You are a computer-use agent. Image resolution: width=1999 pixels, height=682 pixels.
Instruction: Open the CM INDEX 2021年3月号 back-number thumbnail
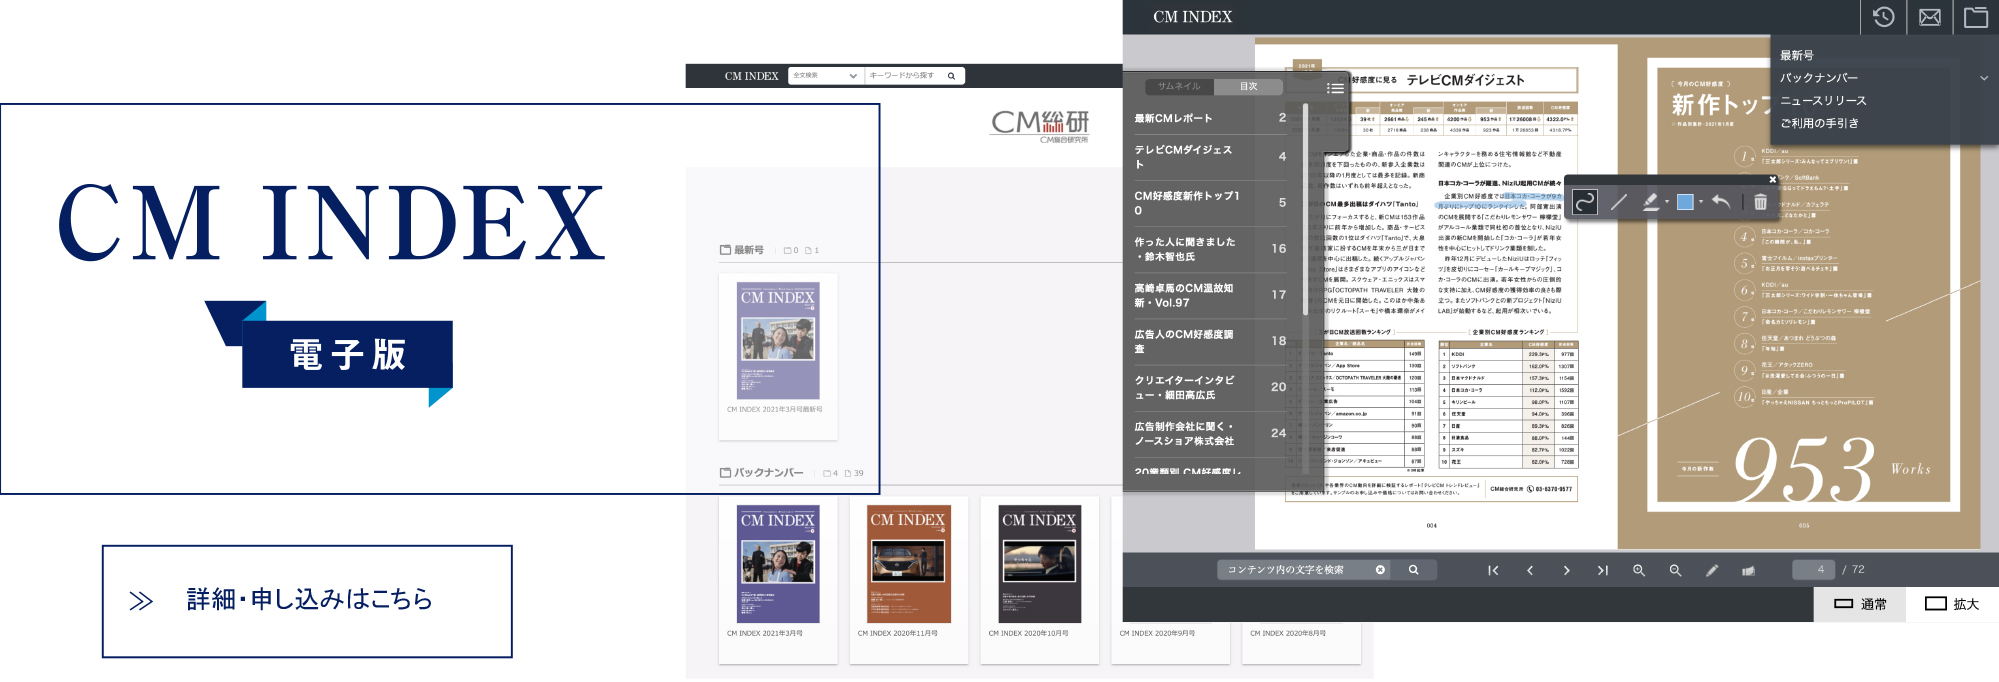[778, 564]
